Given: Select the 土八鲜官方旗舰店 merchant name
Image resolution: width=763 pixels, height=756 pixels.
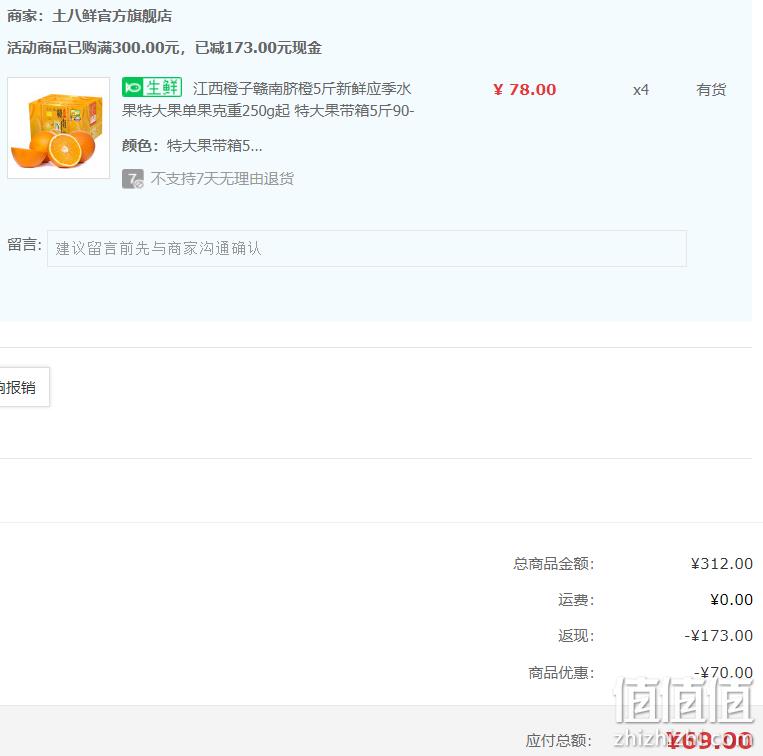Looking at the screenshot, I should click(112, 16).
